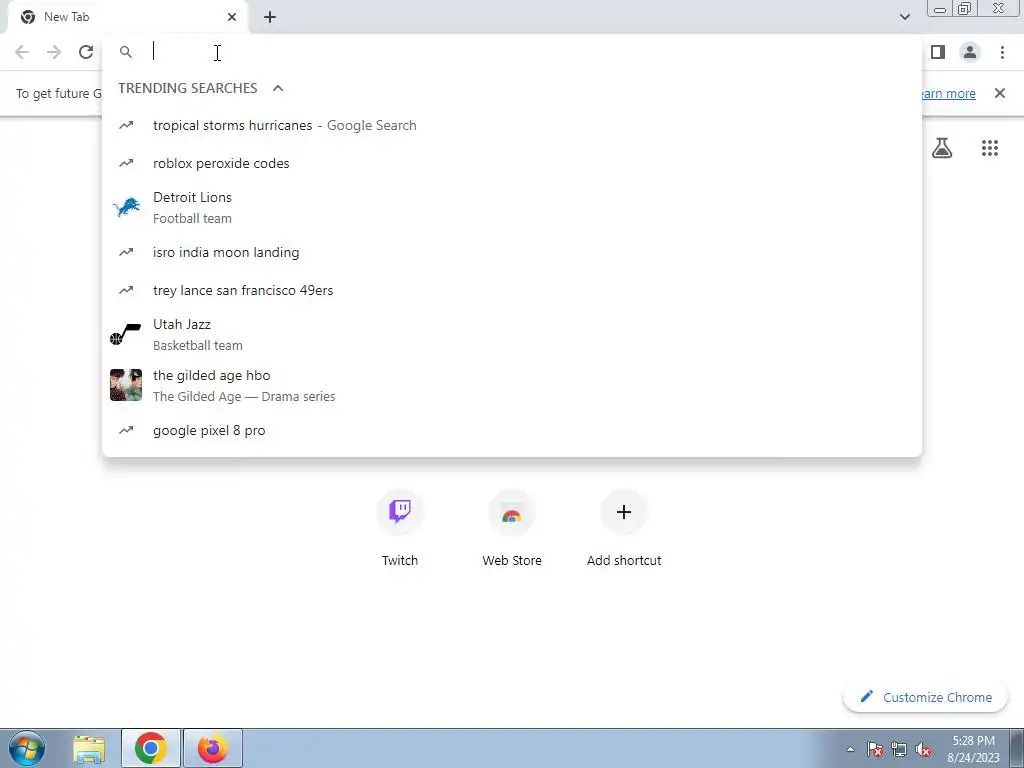Launch Firefox from the taskbar

(213, 748)
